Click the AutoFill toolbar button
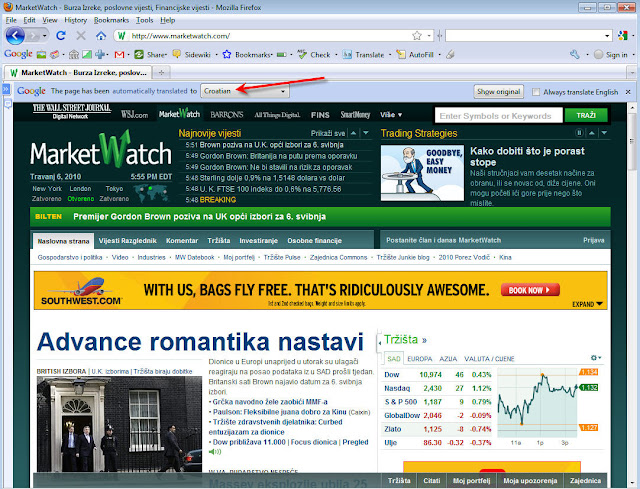This screenshot has height=489, width=640. coord(415,54)
